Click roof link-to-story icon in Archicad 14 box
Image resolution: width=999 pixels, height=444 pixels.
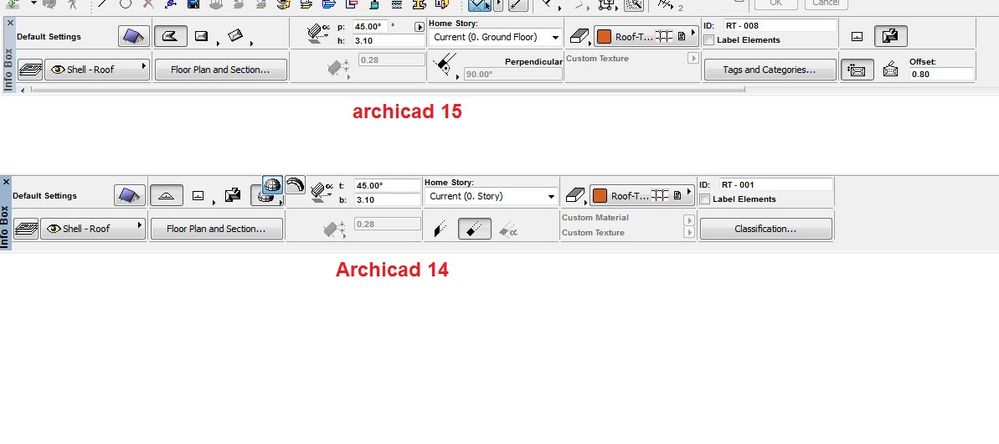coord(233,196)
